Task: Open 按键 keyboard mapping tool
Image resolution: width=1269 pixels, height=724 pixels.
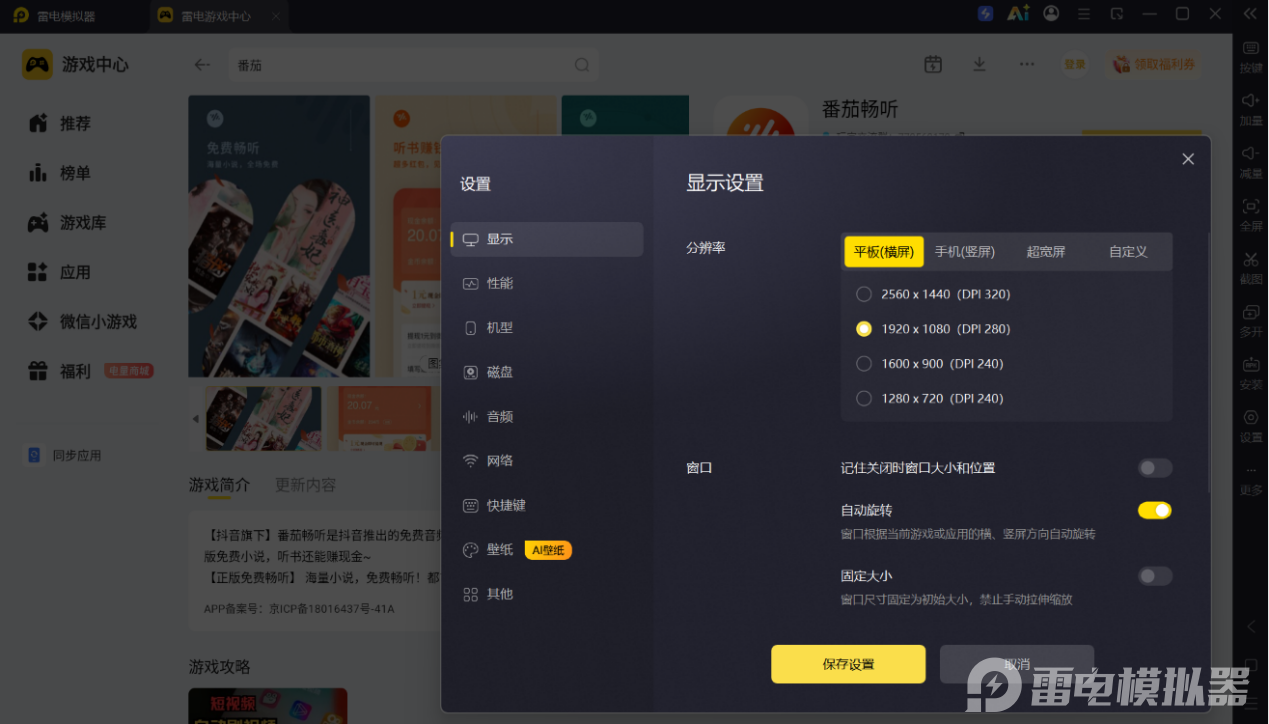Action: coord(1251,57)
